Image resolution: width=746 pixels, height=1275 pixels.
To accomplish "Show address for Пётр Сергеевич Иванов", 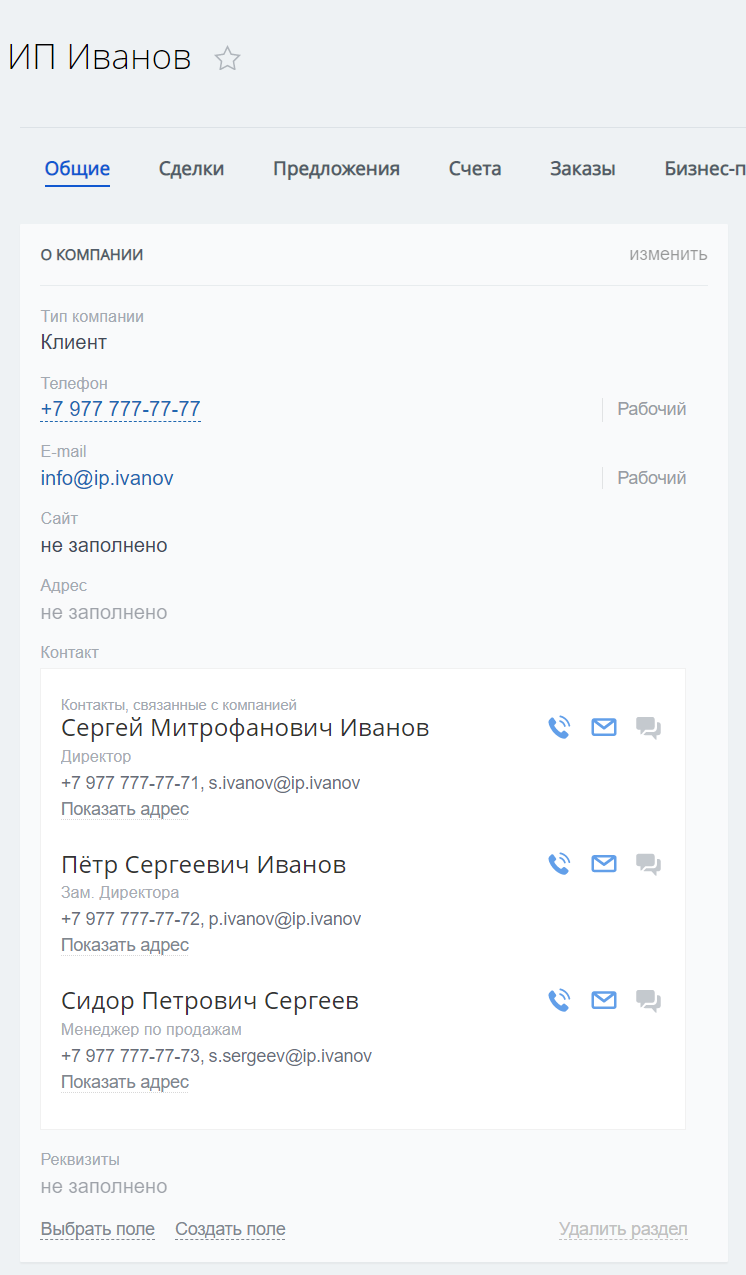I will pos(125,945).
